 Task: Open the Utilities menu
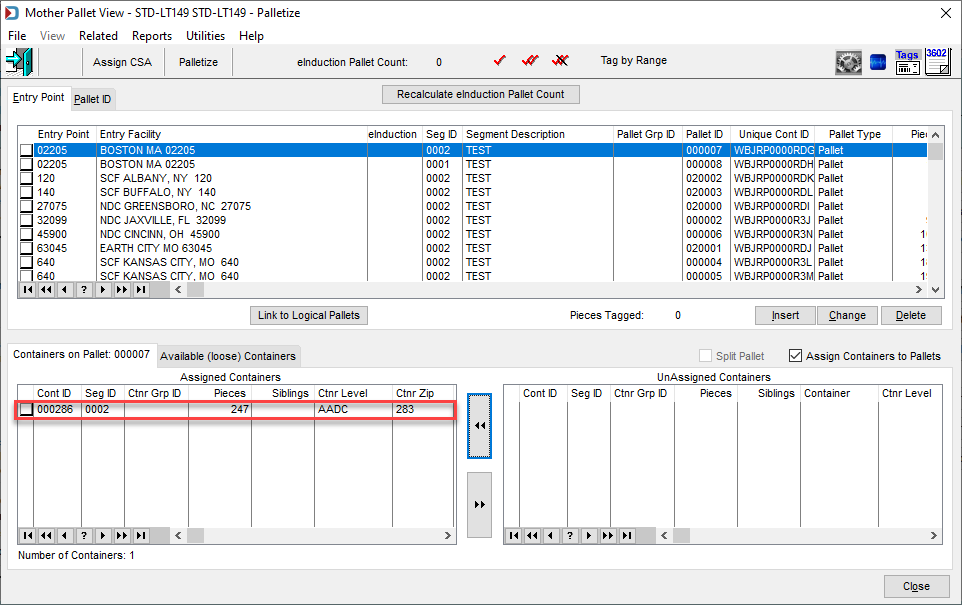coord(206,36)
